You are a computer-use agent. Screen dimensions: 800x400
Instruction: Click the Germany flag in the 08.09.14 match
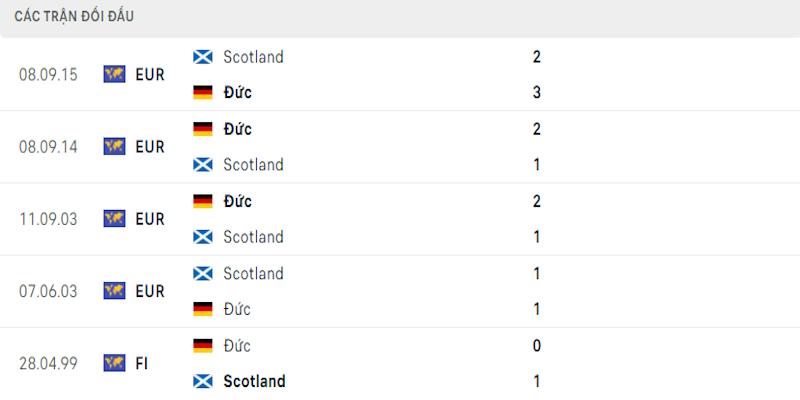click(x=203, y=129)
